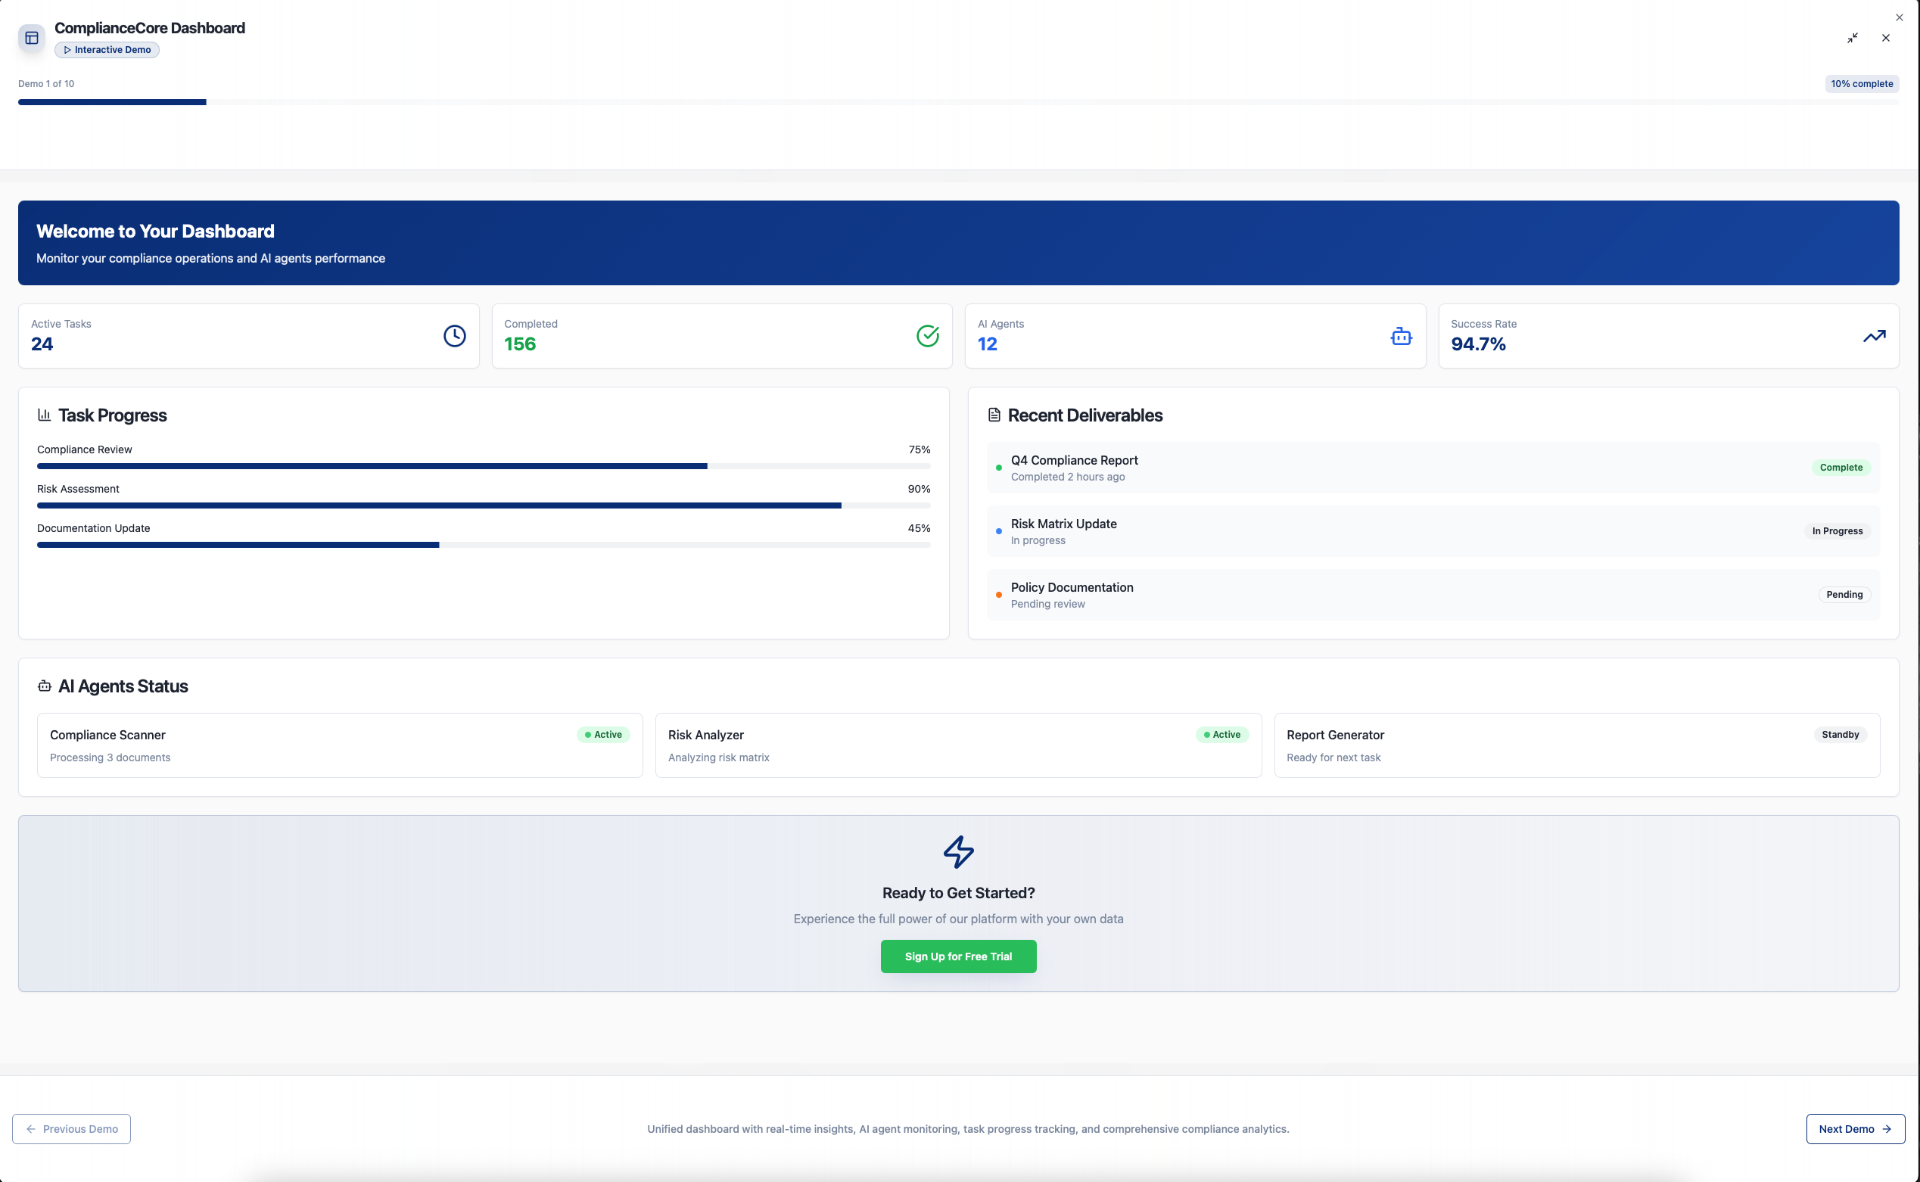1920x1182 pixels.
Task: Click the Risk Assessment progress bar
Action: [x=483, y=505]
